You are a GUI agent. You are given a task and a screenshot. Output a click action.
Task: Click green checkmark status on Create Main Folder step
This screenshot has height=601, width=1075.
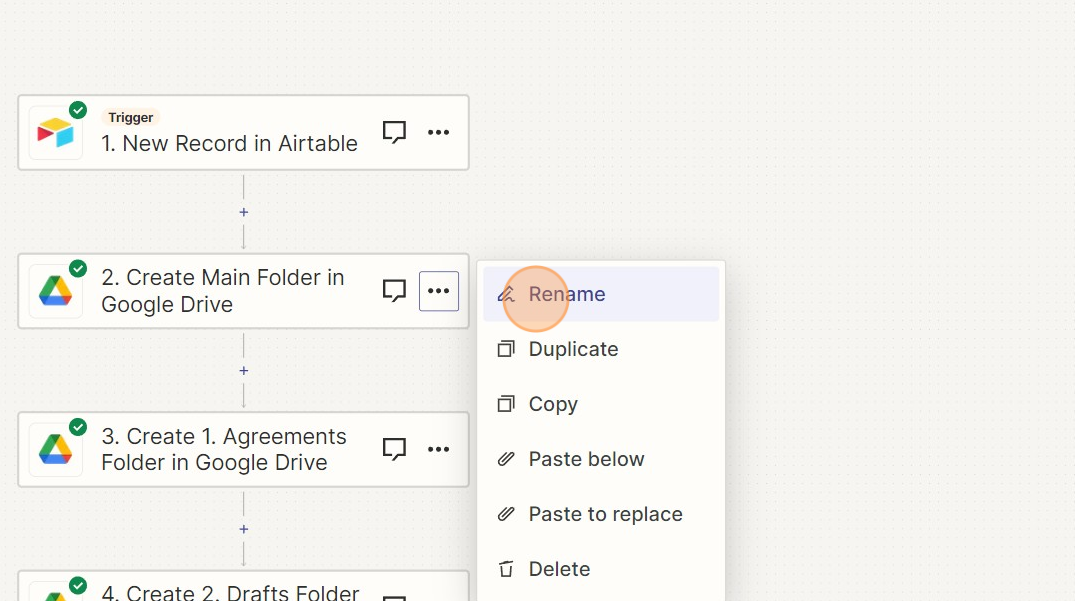78,268
